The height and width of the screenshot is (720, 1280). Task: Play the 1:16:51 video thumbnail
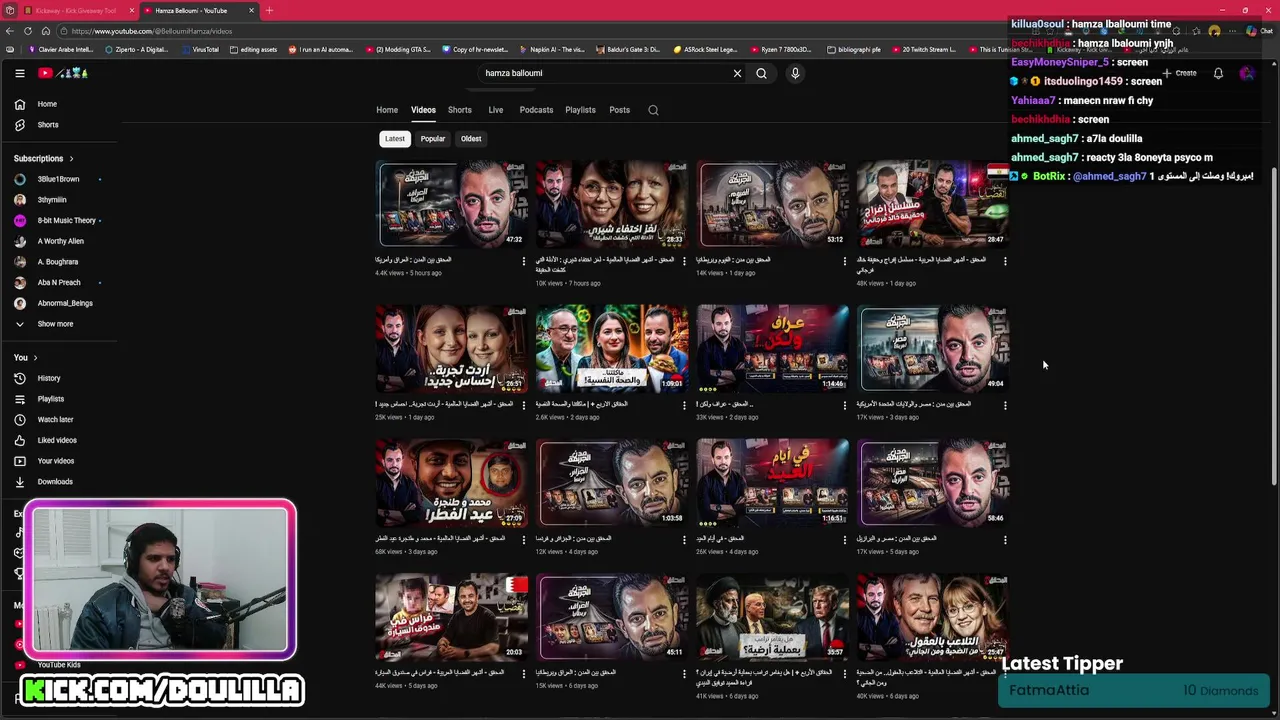pos(773,482)
